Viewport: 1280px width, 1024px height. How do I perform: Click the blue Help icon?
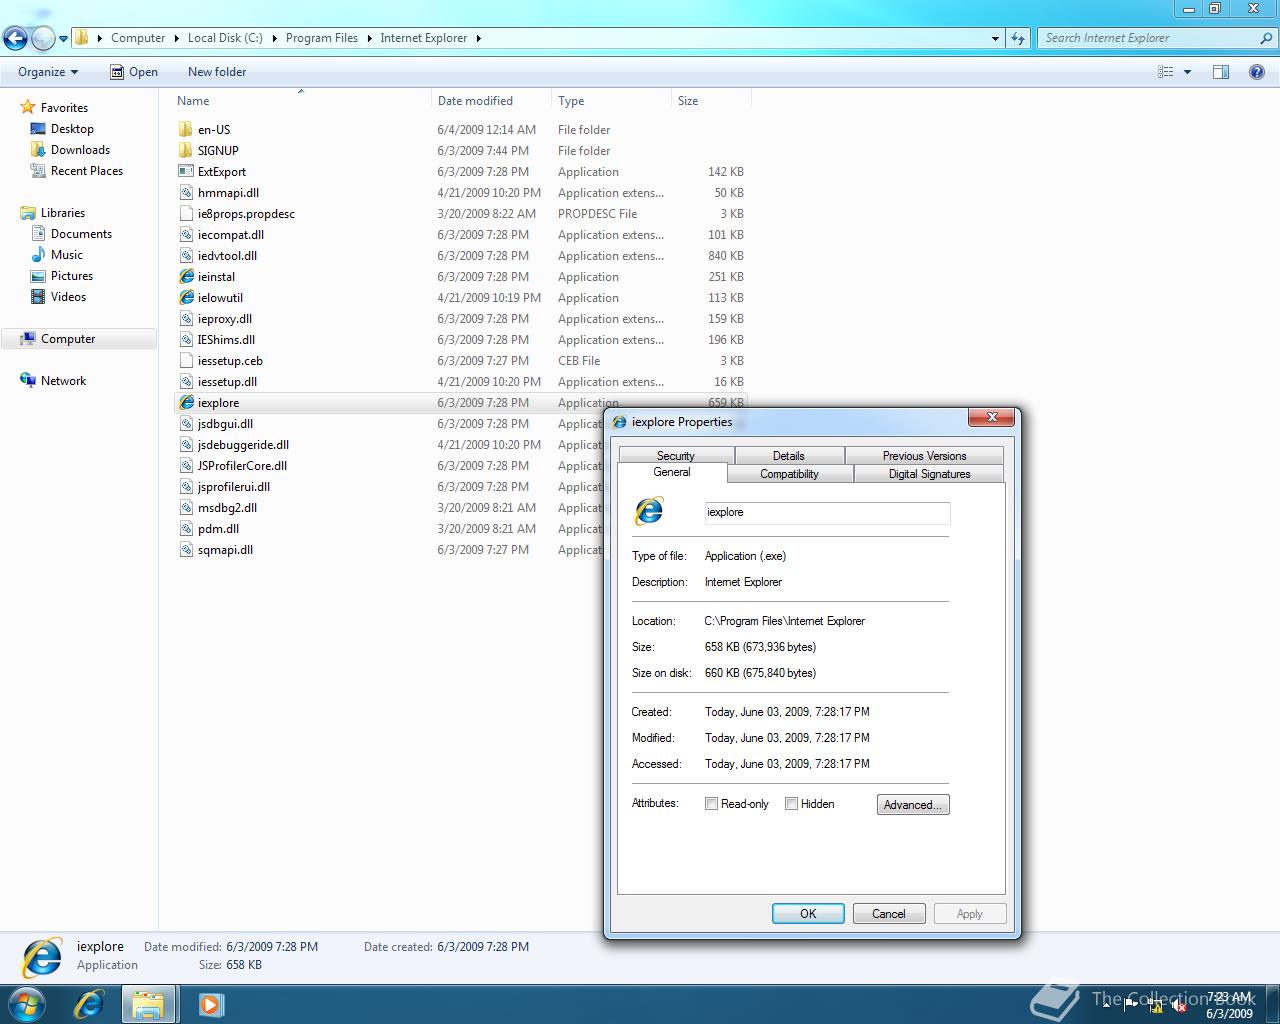(x=1257, y=72)
